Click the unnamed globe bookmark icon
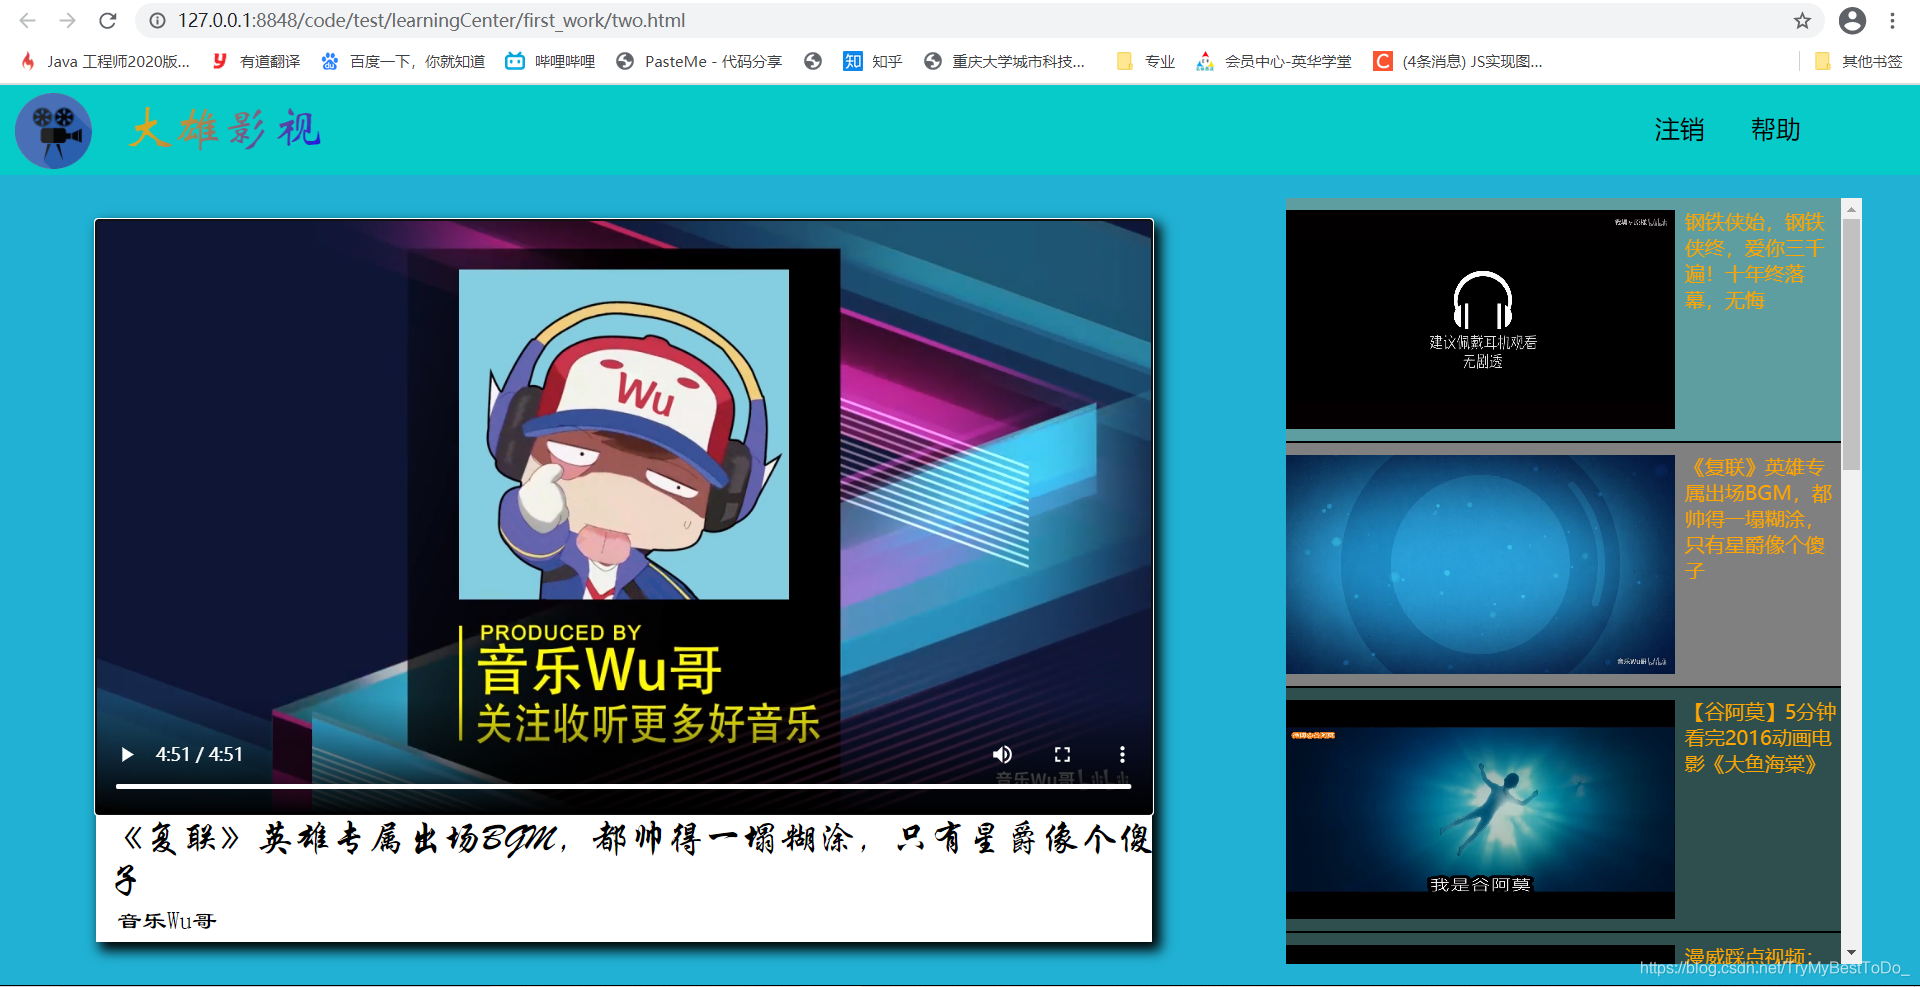This screenshot has height=987, width=1920. coord(813,61)
